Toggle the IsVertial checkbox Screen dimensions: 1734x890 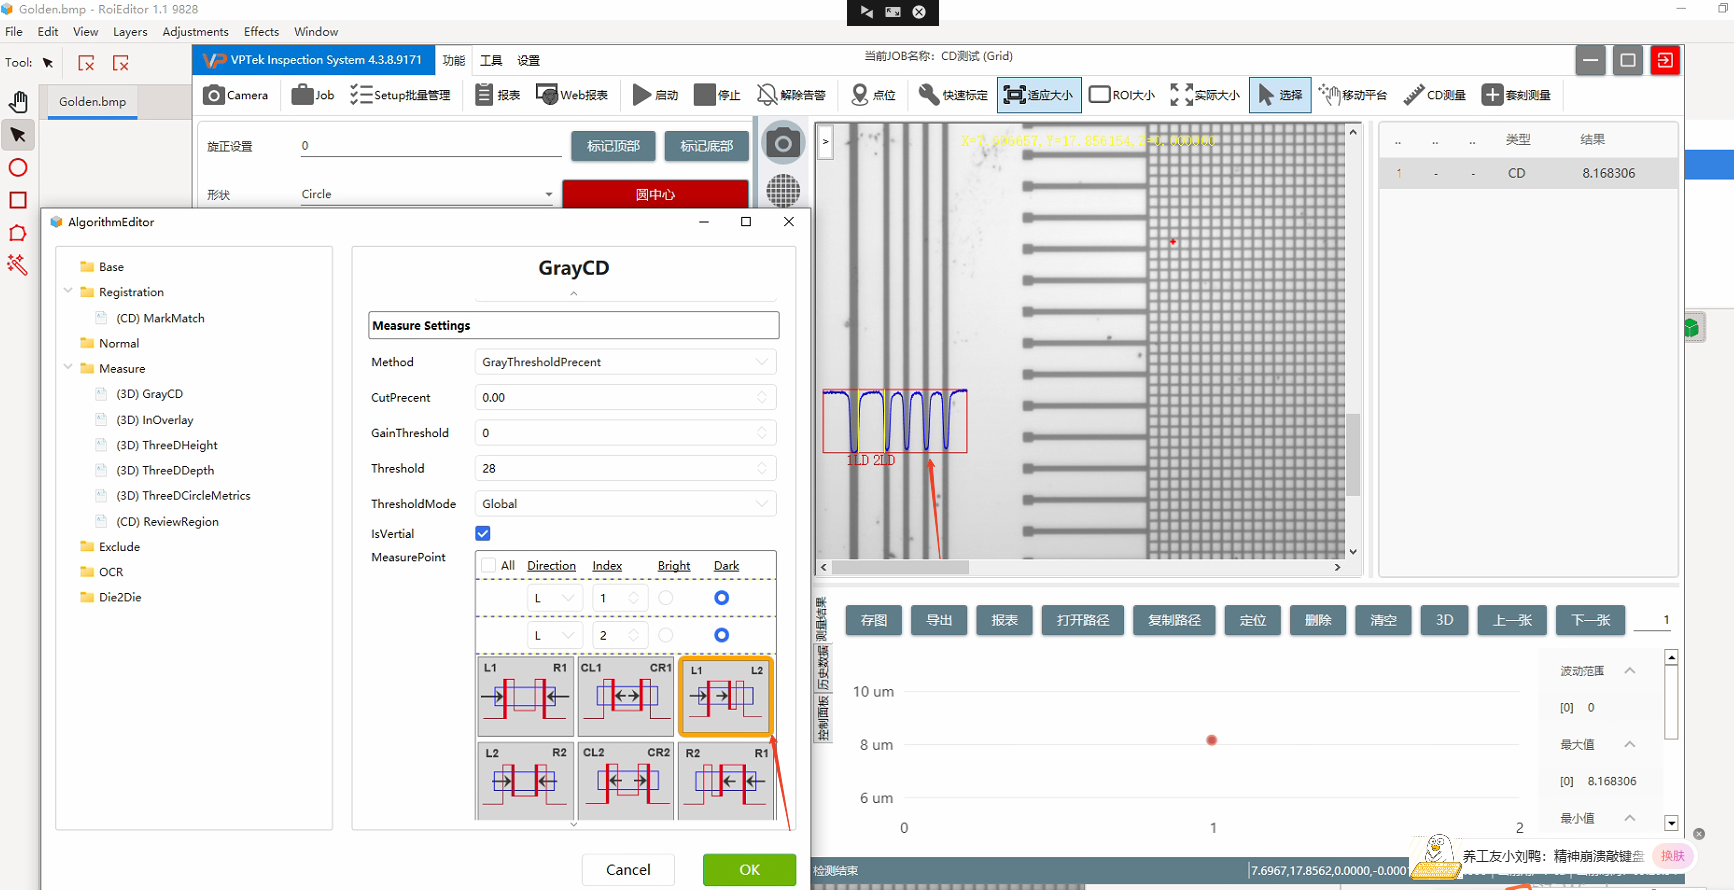483,533
